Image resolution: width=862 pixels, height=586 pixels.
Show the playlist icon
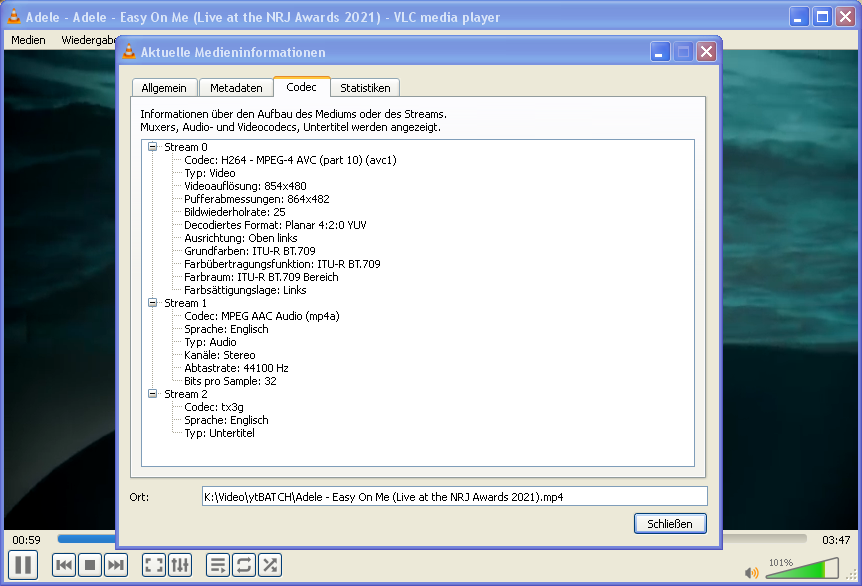218,565
